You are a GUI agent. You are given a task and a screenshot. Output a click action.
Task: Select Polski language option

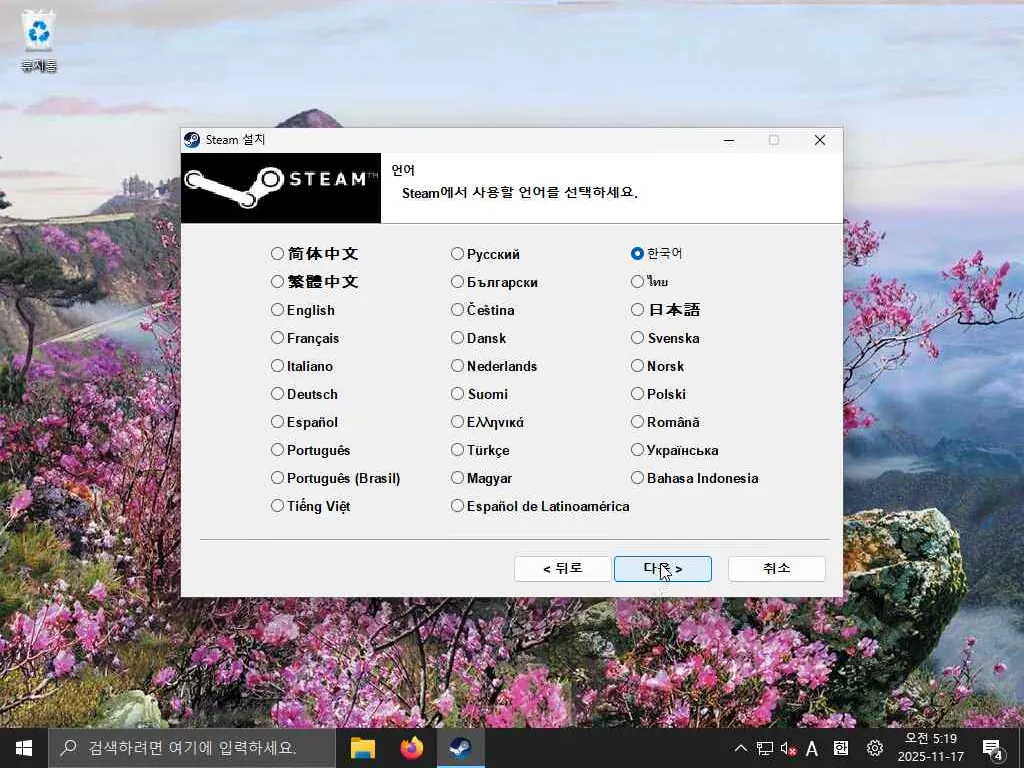[x=659, y=394]
